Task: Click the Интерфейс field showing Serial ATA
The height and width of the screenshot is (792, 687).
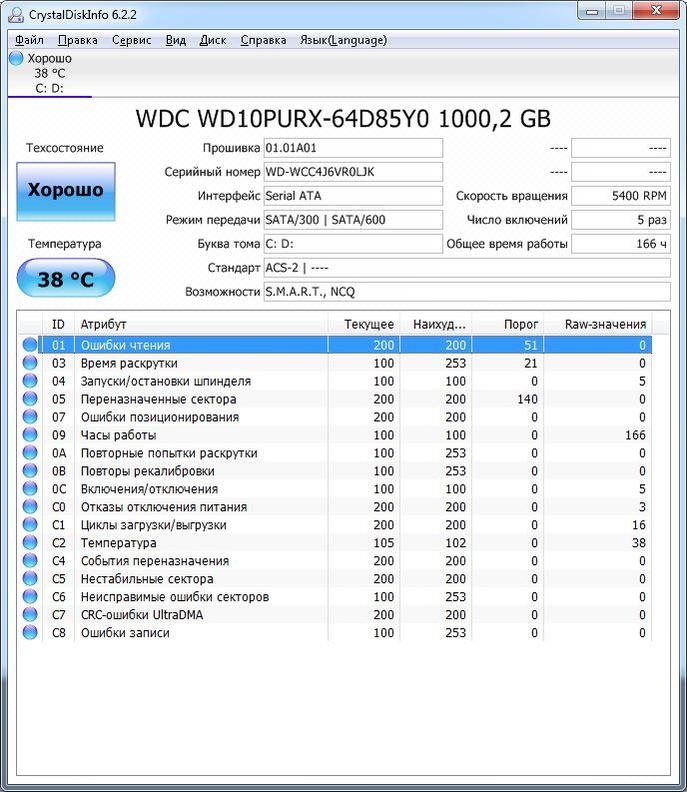Action: 353,196
